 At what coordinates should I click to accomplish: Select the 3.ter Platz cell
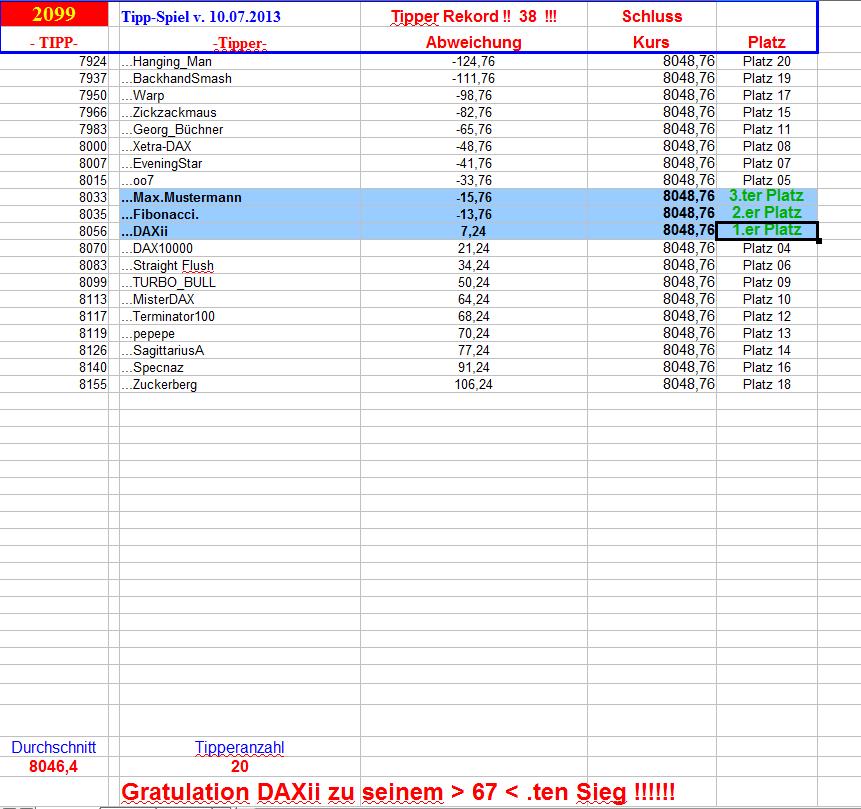pyautogui.click(x=767, y=197)
